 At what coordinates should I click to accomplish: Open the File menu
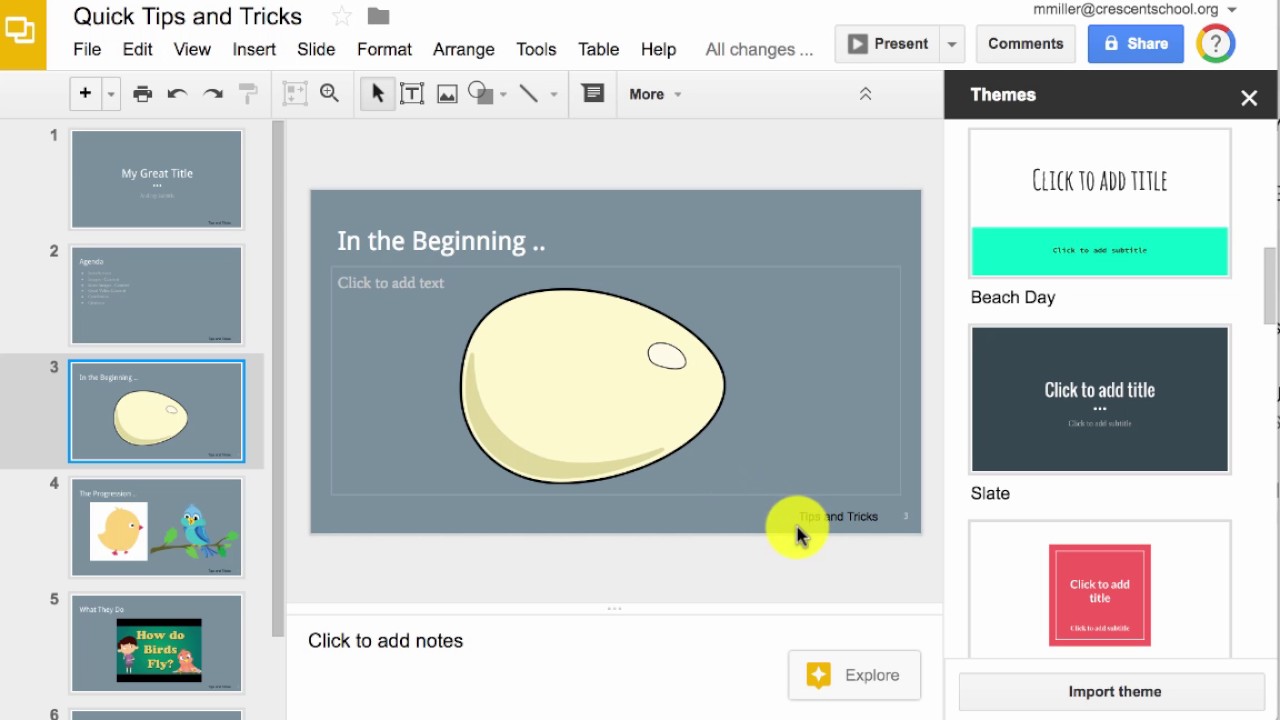[87, 49]
